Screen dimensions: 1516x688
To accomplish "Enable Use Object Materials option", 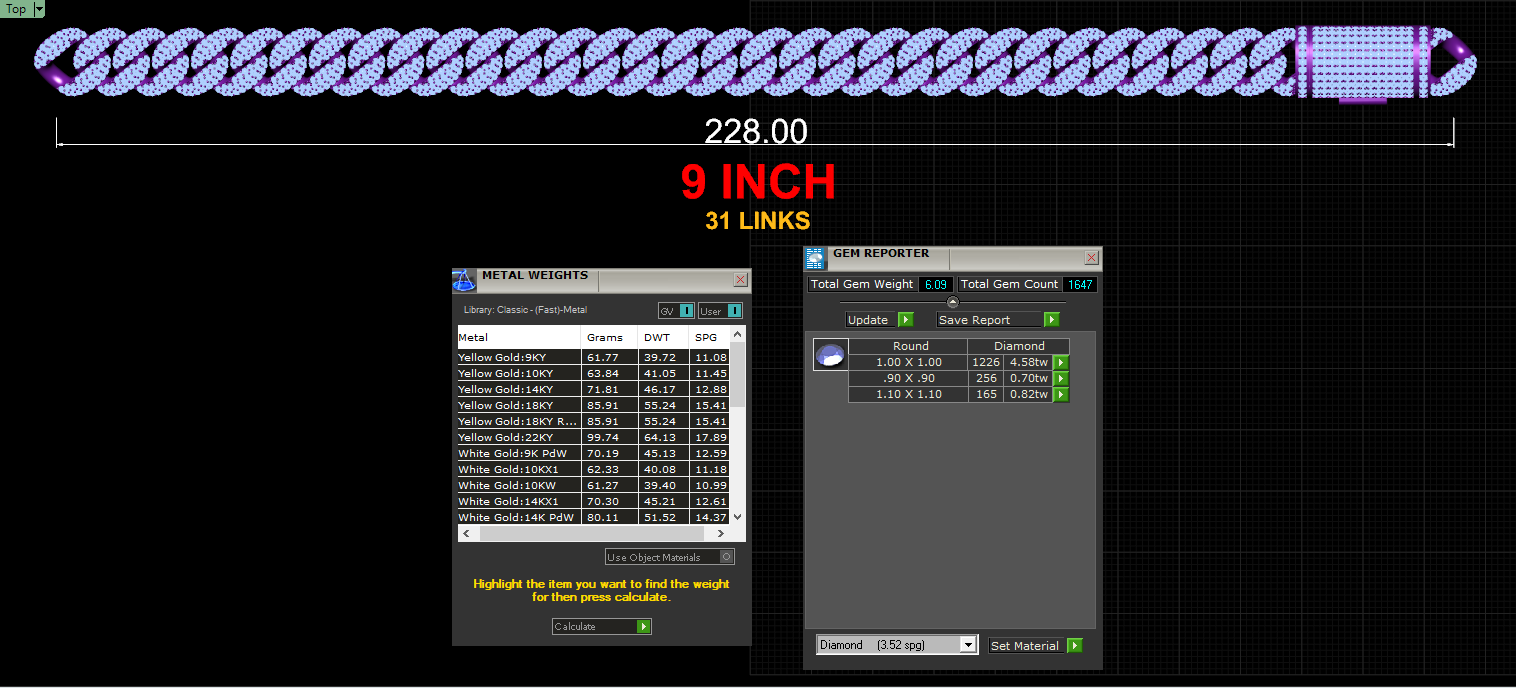I will tap(670, 557).
